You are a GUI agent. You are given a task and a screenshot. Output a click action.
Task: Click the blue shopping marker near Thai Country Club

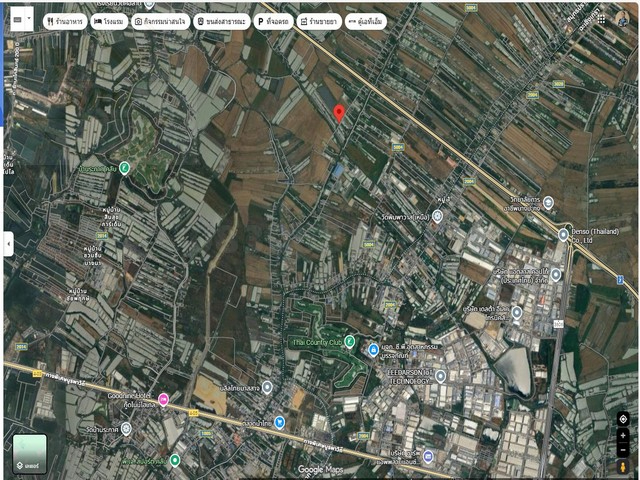(373, 349)
